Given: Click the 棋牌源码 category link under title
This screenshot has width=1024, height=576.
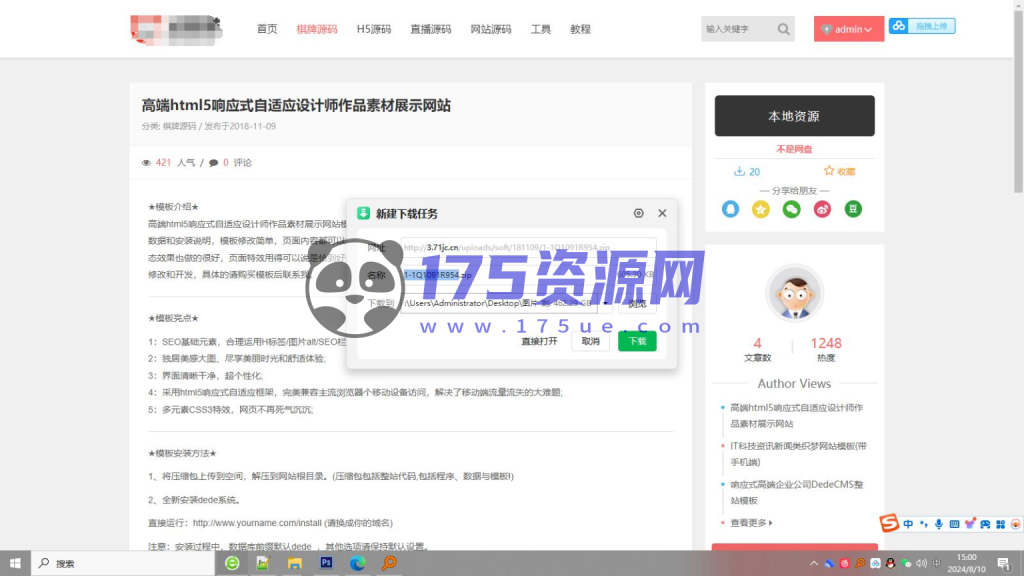Looking at the screenshot, I should (x=179, y=126).
